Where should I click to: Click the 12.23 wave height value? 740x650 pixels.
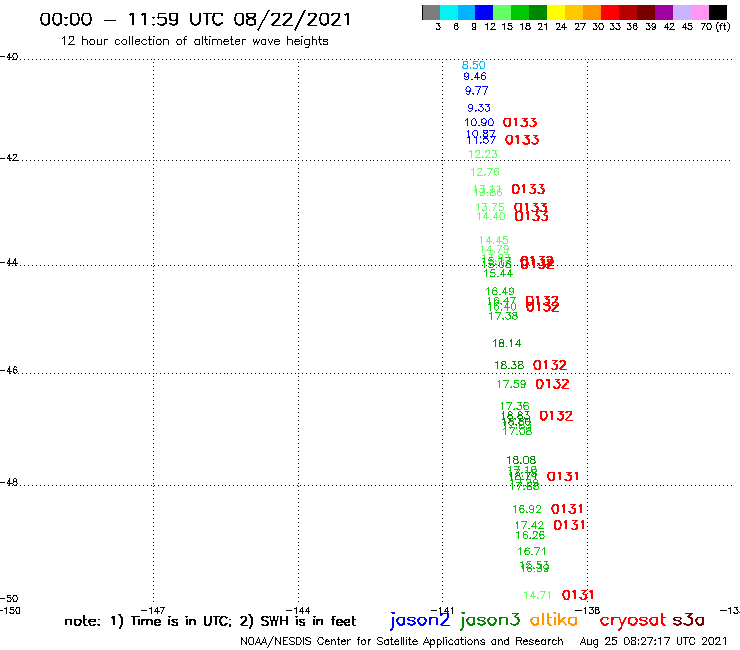pyautogui.click(x=483, y=154)
